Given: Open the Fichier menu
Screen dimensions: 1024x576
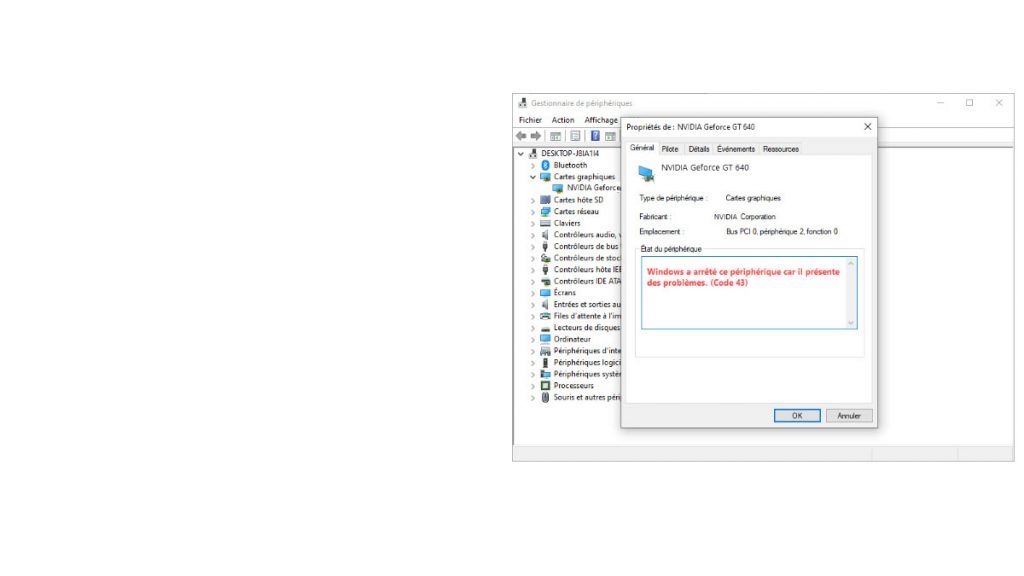Looking at the screenshot, I should 529,120.
